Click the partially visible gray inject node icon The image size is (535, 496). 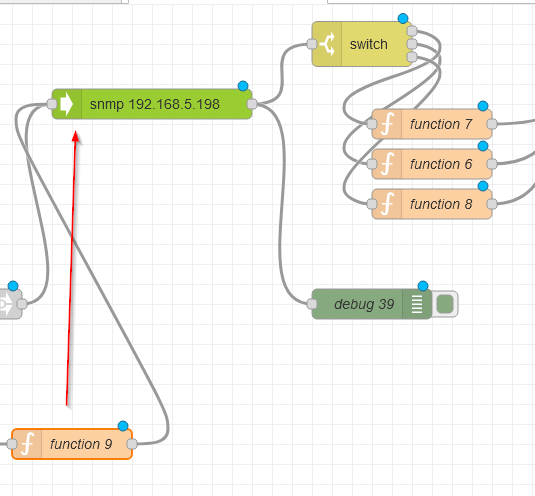click(x=5, y=304)
